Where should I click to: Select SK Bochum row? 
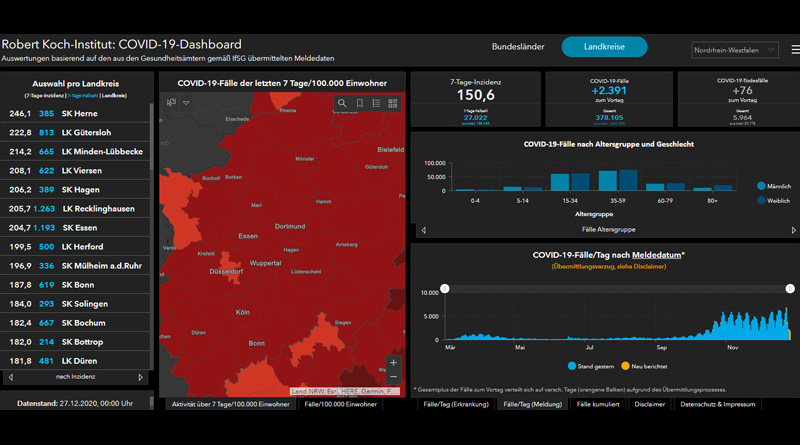[76, 323]
